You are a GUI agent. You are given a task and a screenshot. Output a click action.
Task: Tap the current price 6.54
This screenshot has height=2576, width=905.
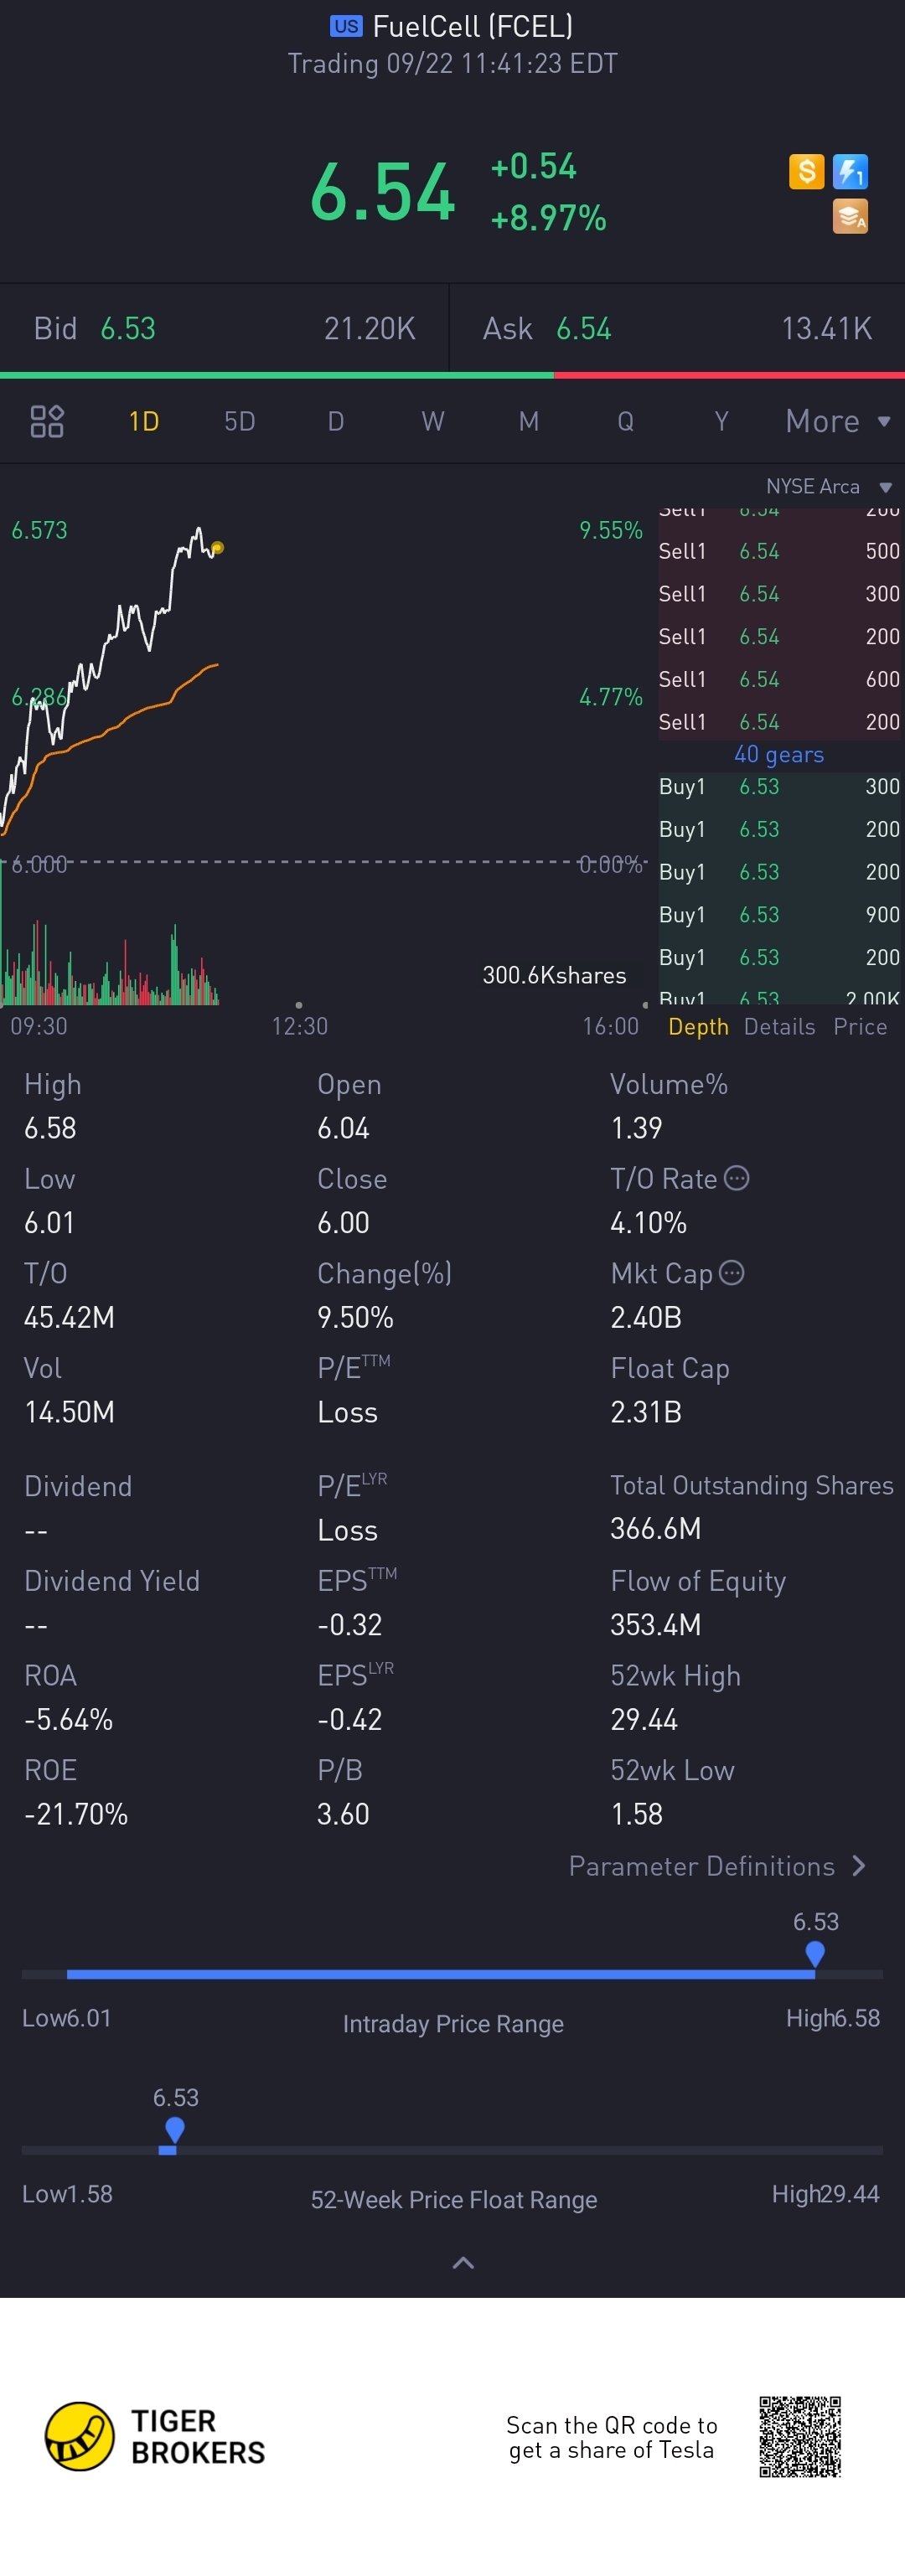click(x=383, y=192)
